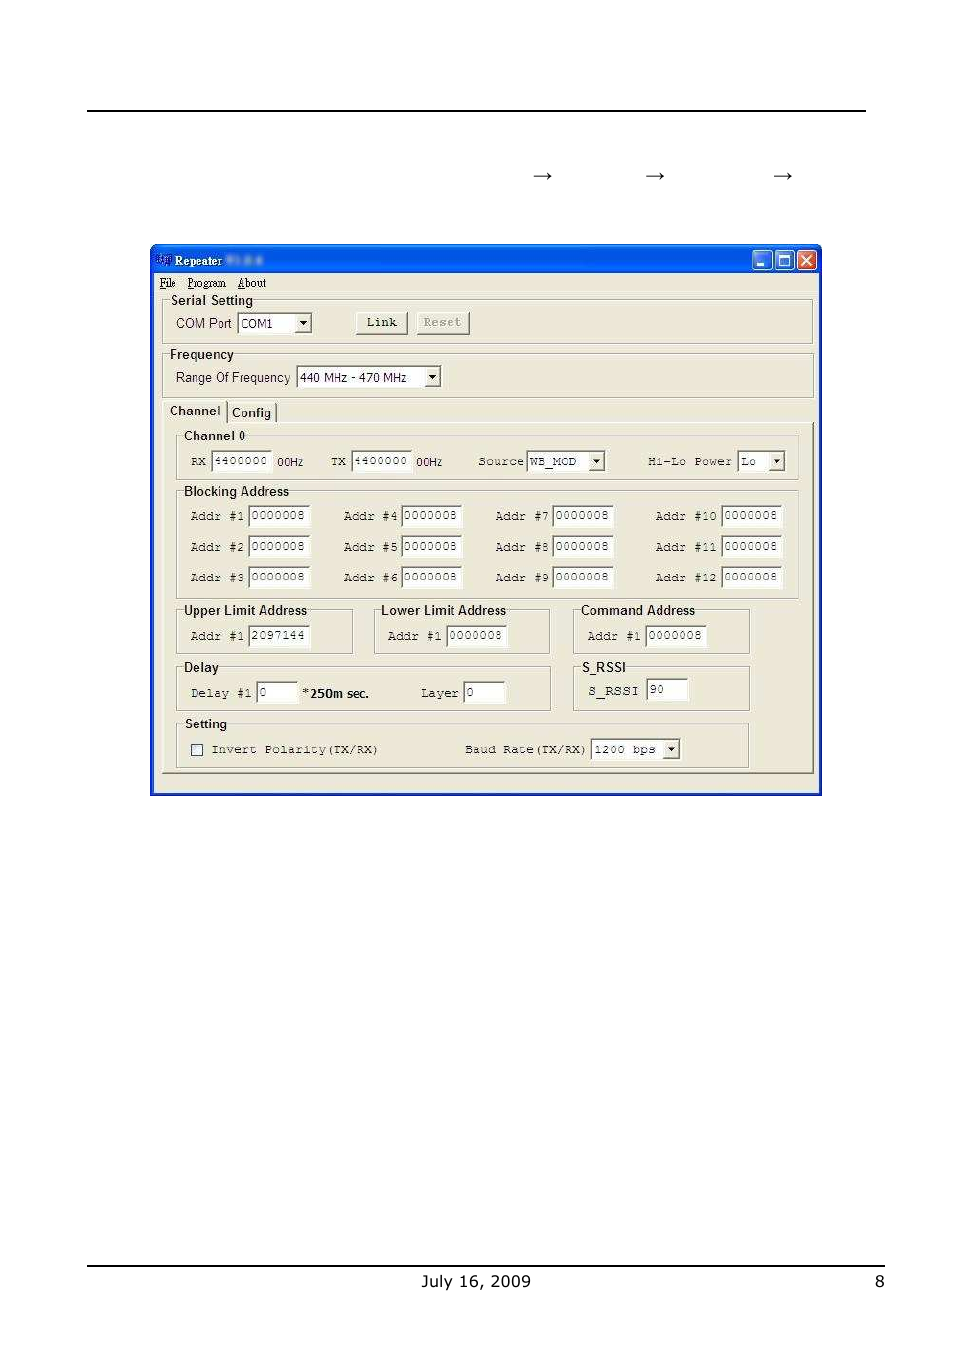This screenshot has width=954, height=1351.
Task: Click Blocking Address Addr #9 field
Action: coord(583,577)
